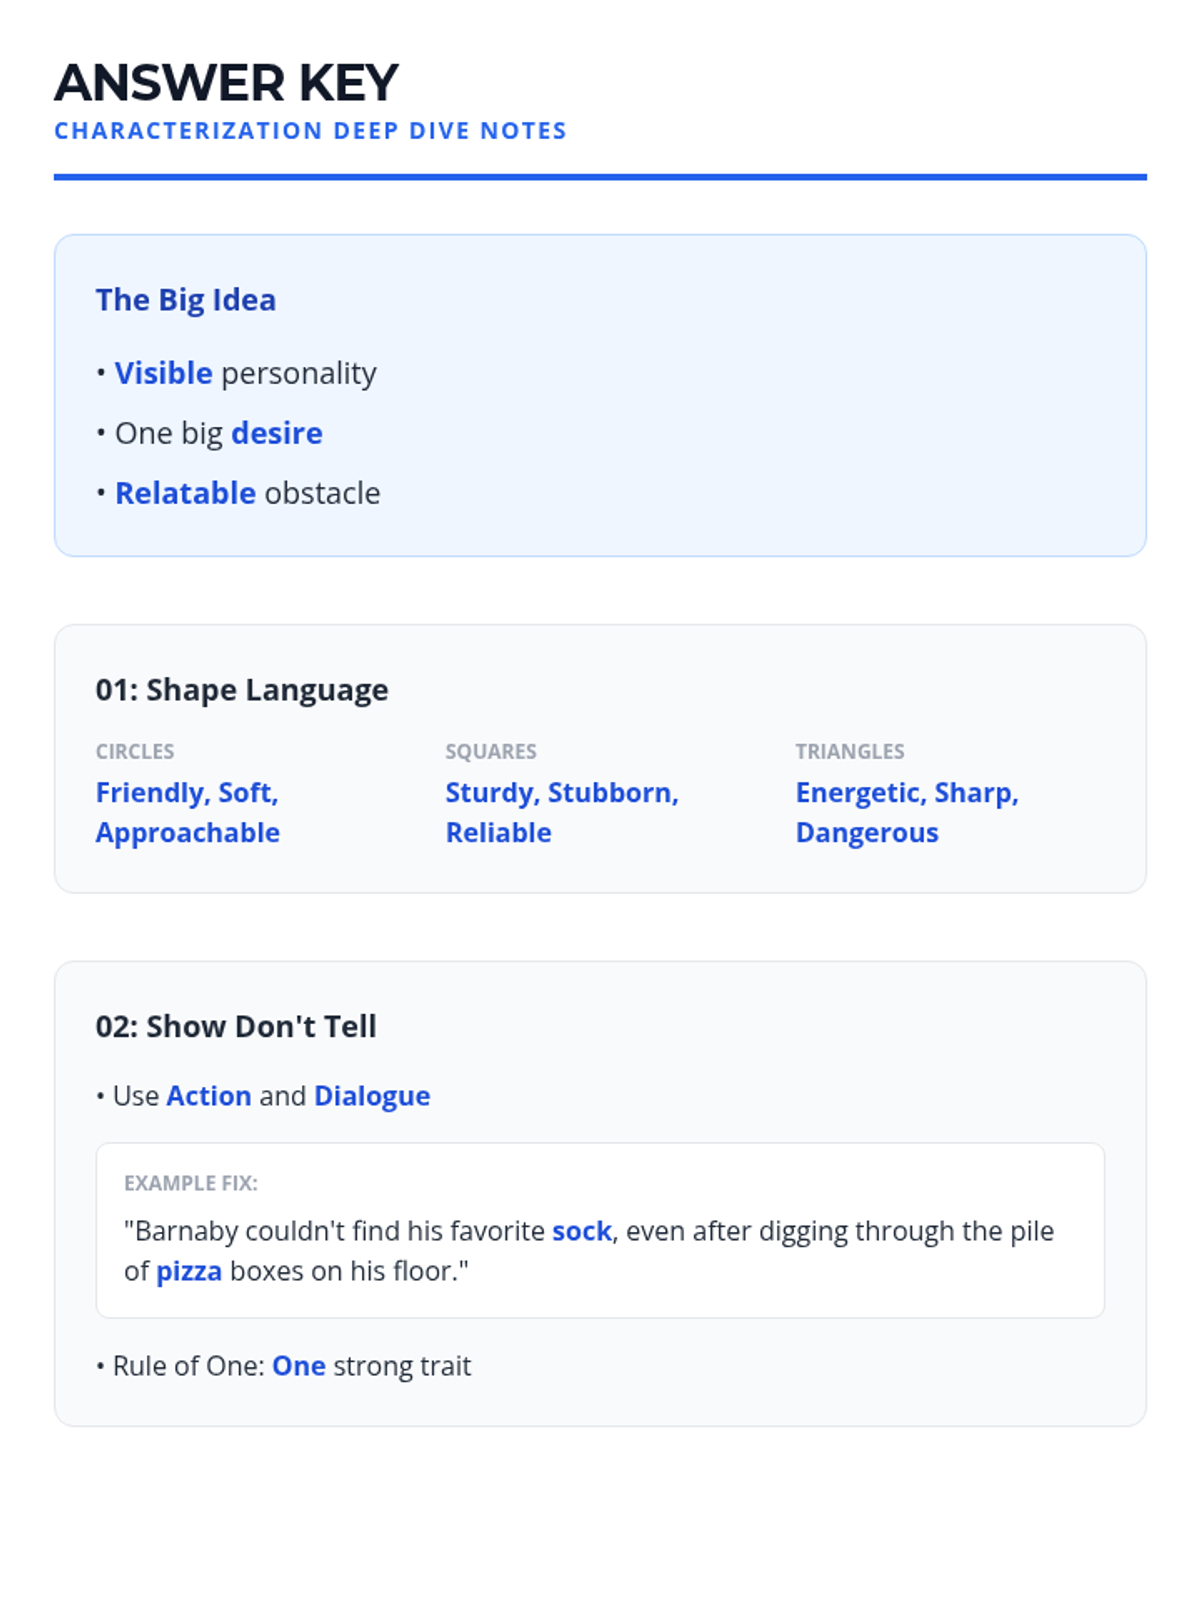Click the 01: Shape Language heading
1200x1600 pixels.
pos(242,690)
